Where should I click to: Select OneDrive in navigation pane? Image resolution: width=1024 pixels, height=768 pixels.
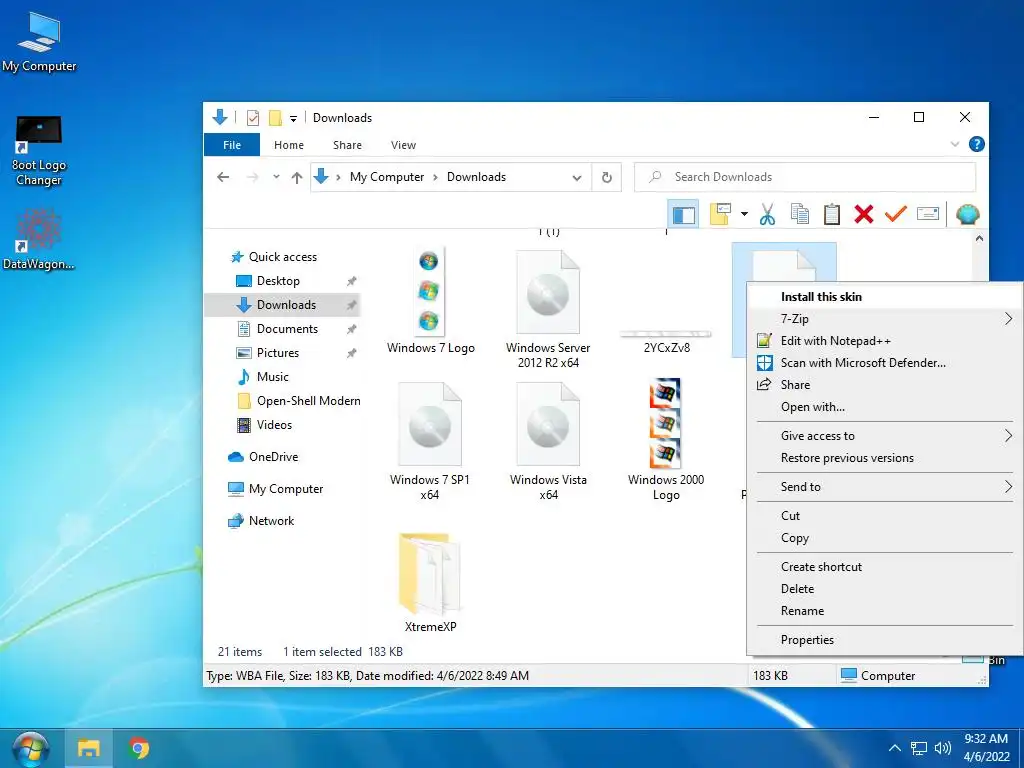[x=273, y=456]
